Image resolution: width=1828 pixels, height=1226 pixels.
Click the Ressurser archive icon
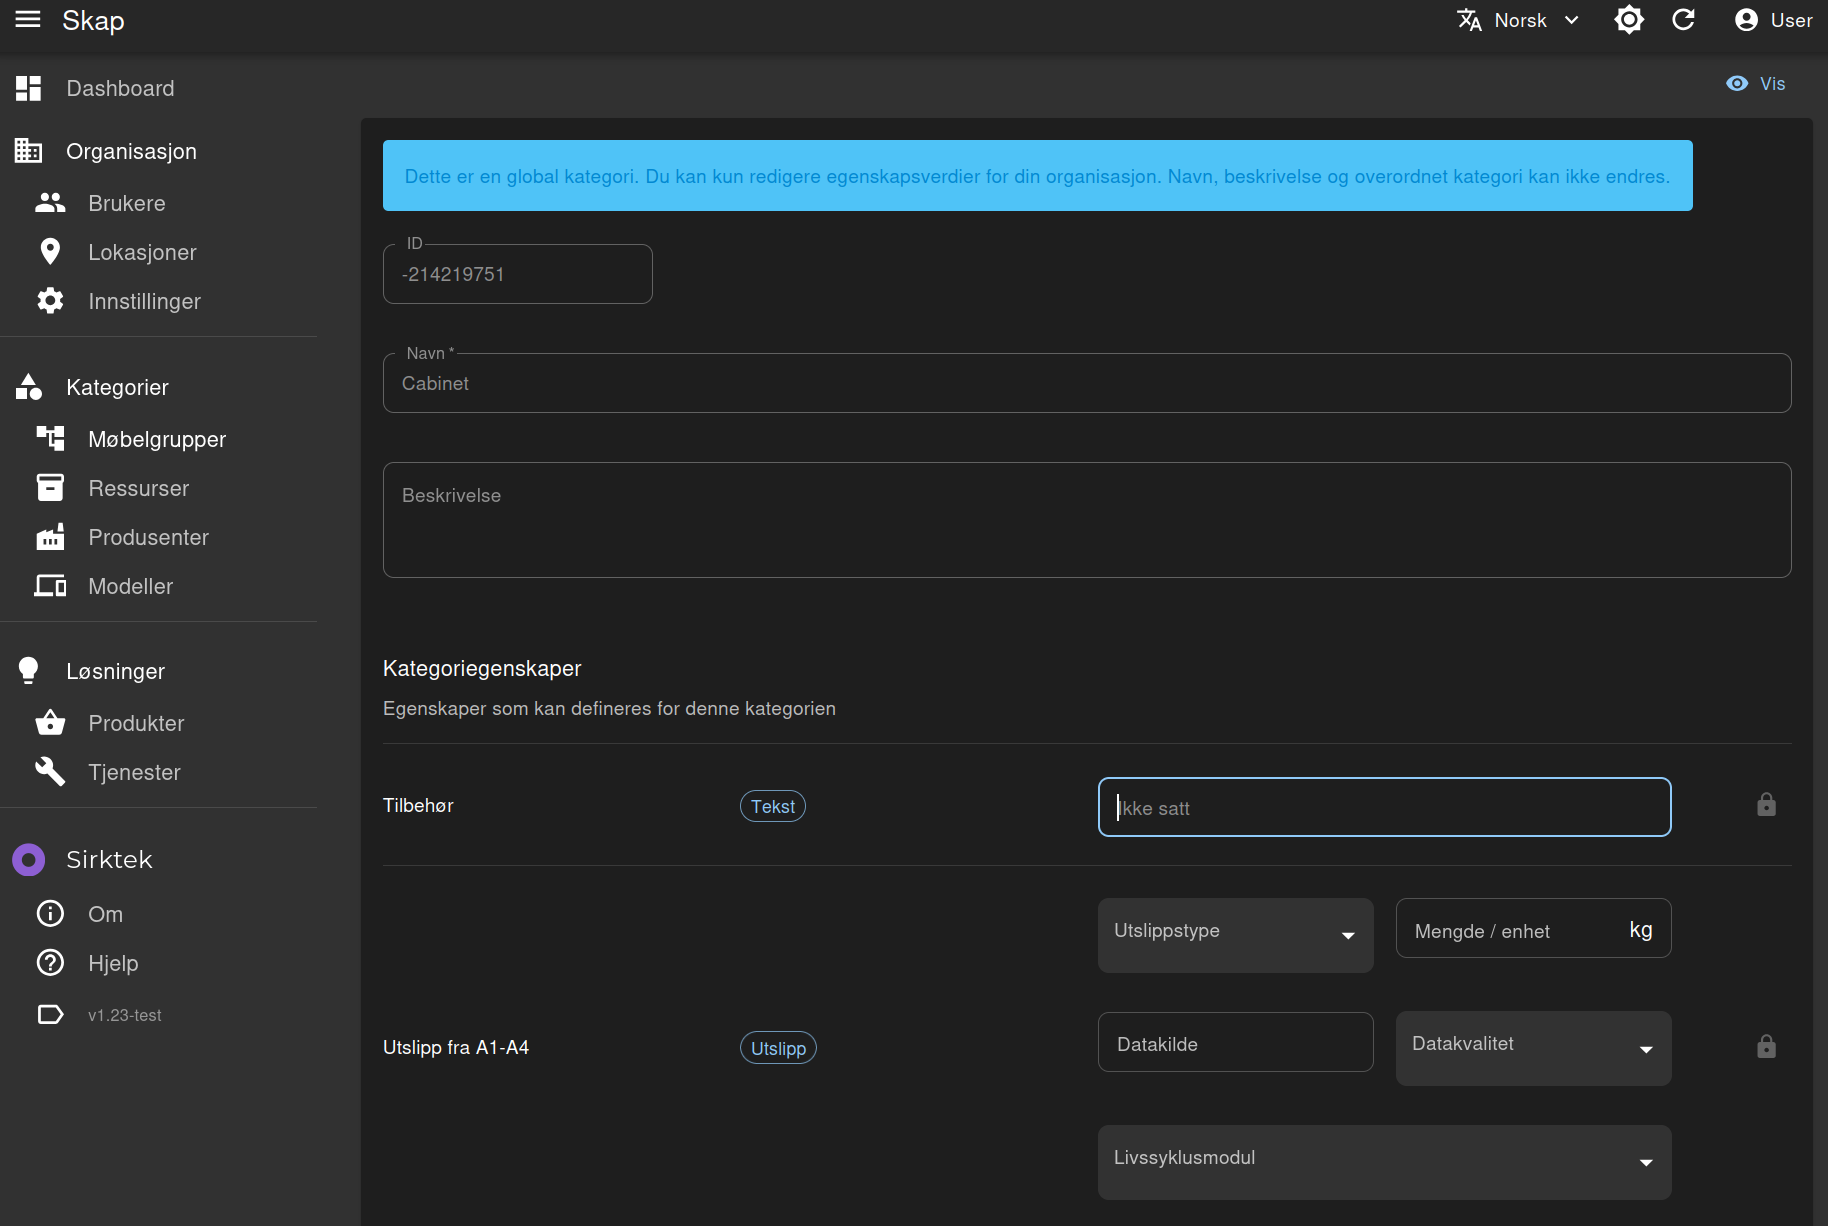tap(50, 489)
